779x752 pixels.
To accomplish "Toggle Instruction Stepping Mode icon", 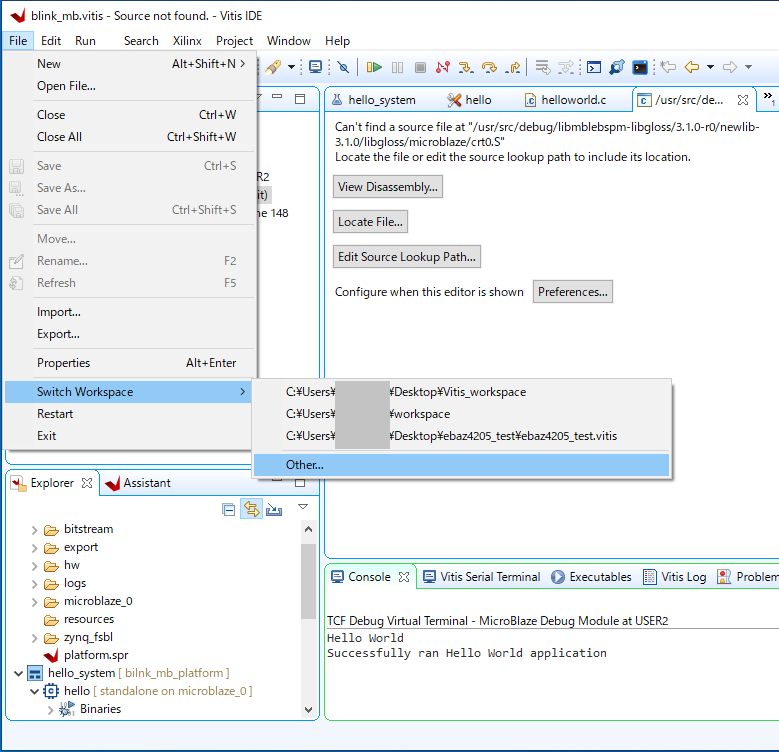I will [x=565, y=67].
